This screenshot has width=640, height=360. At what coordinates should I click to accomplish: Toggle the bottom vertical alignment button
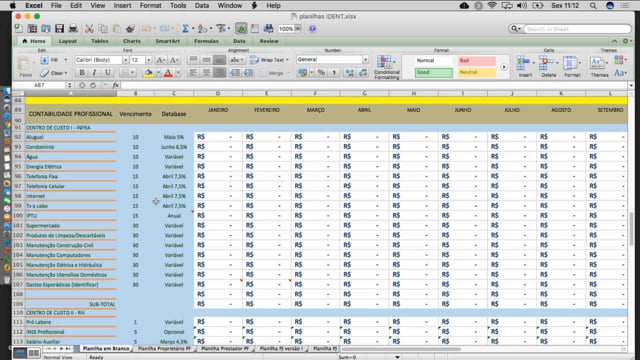pos(220,60)
